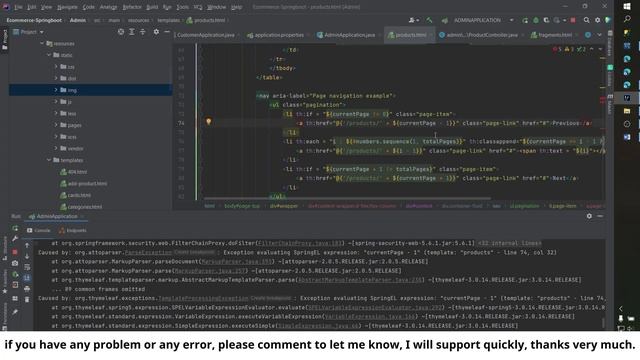Toggle soft-wrap in console

[27, 267]
